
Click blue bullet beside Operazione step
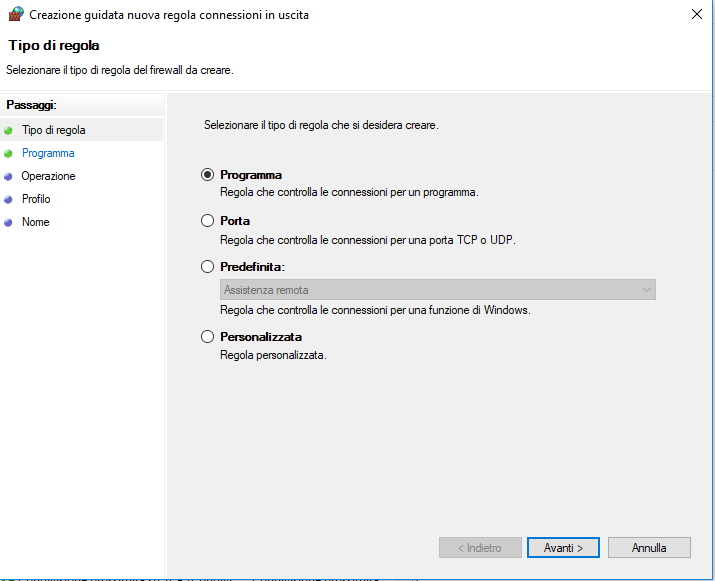tap(9, 177)
